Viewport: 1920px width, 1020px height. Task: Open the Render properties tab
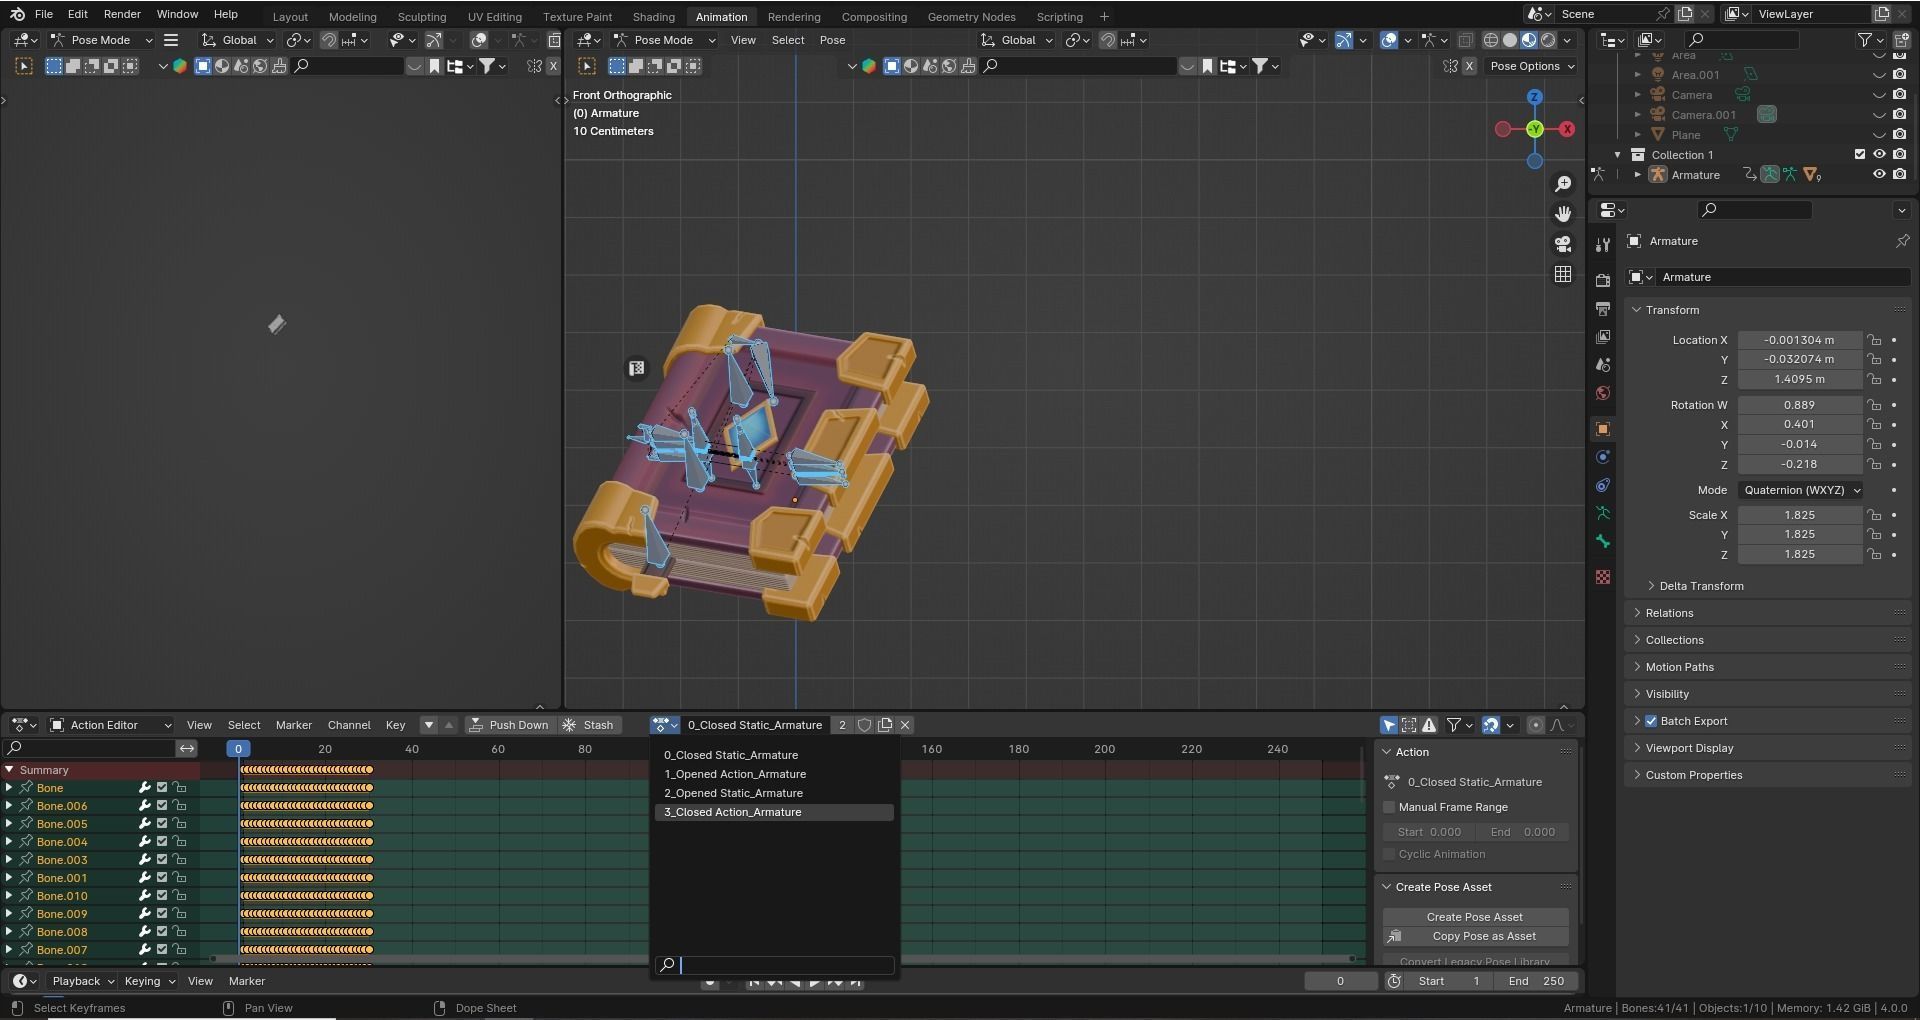[x=1603, y=280]
